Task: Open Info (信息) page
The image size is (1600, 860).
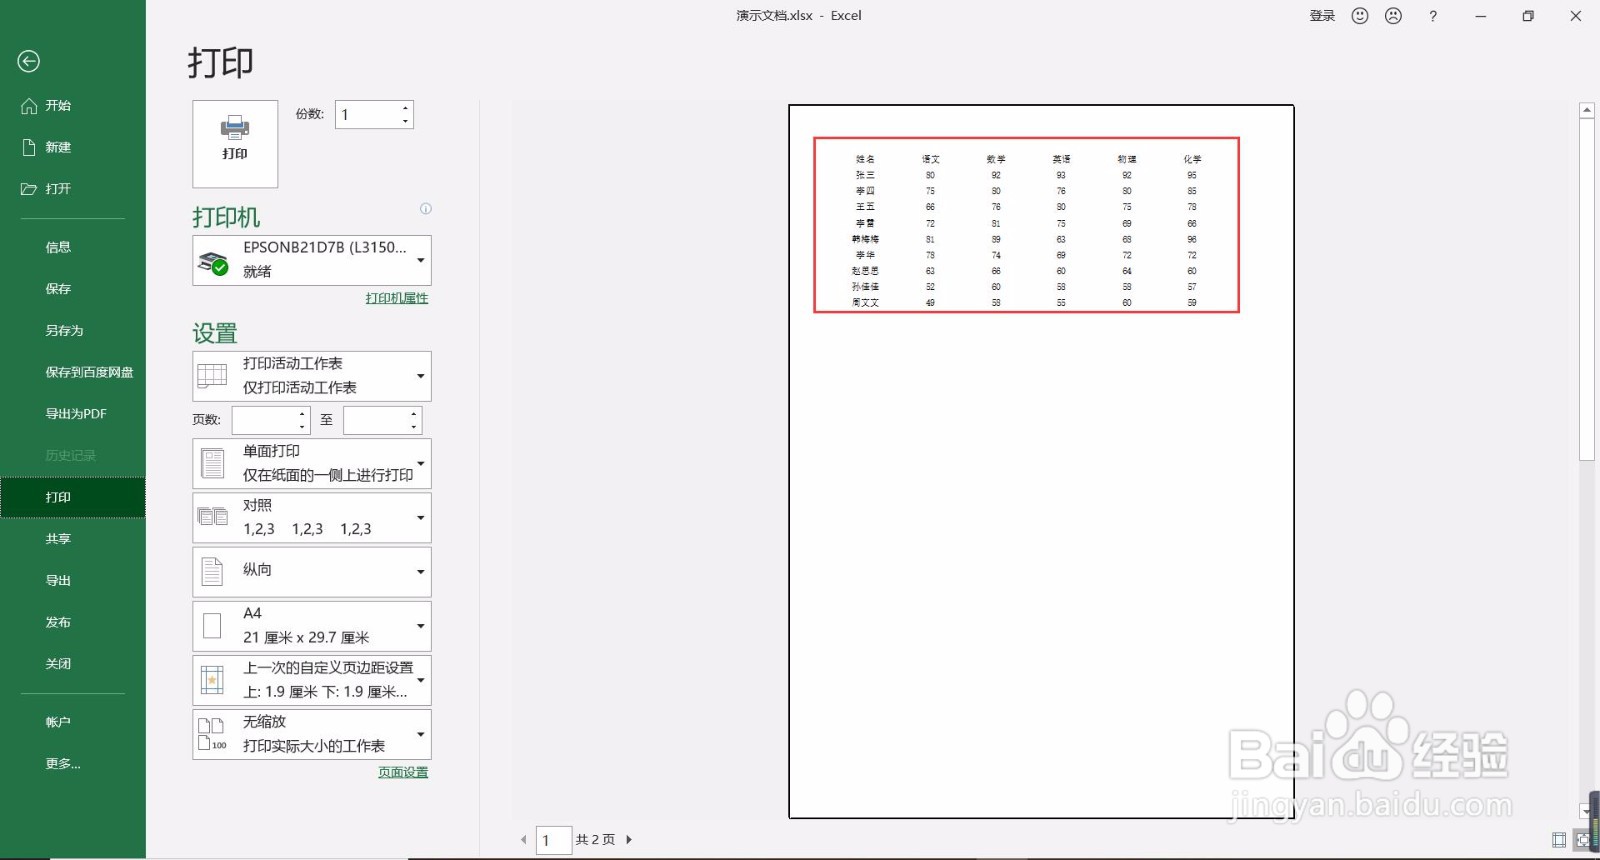Action: pyautogui.click(x=72, y=247)
